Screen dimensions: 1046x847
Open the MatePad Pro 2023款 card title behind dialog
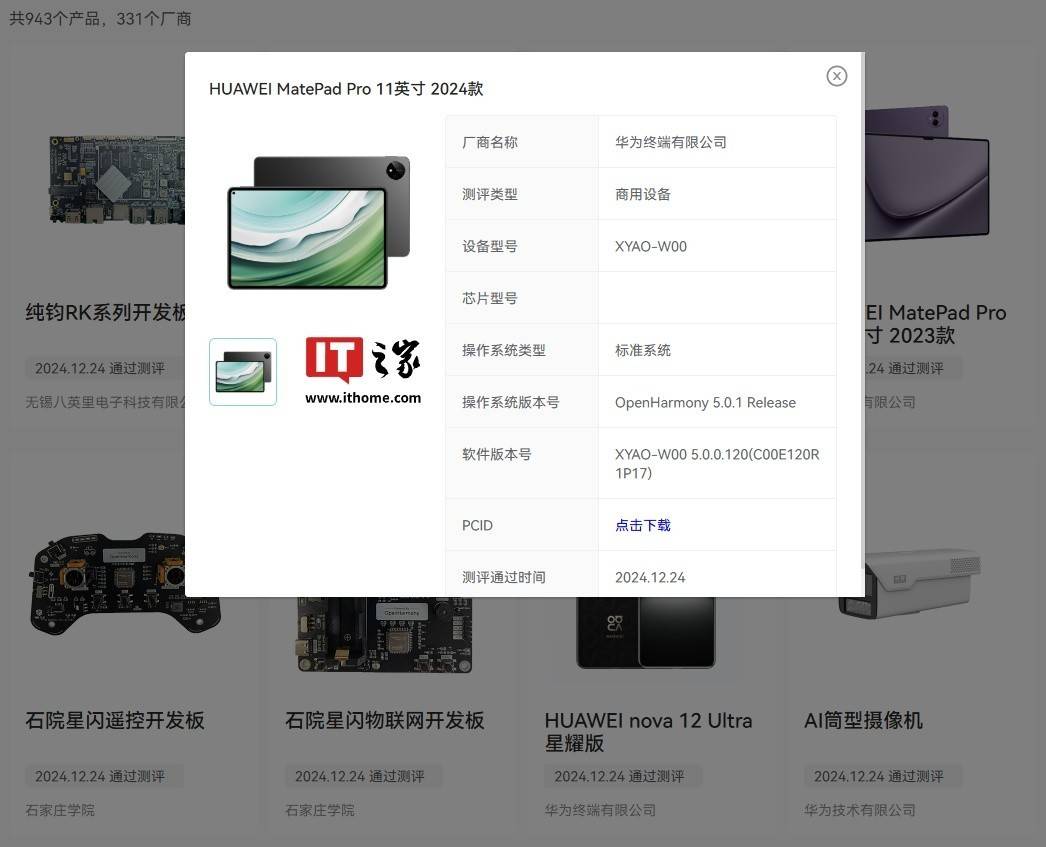click(x=935, y=323)
